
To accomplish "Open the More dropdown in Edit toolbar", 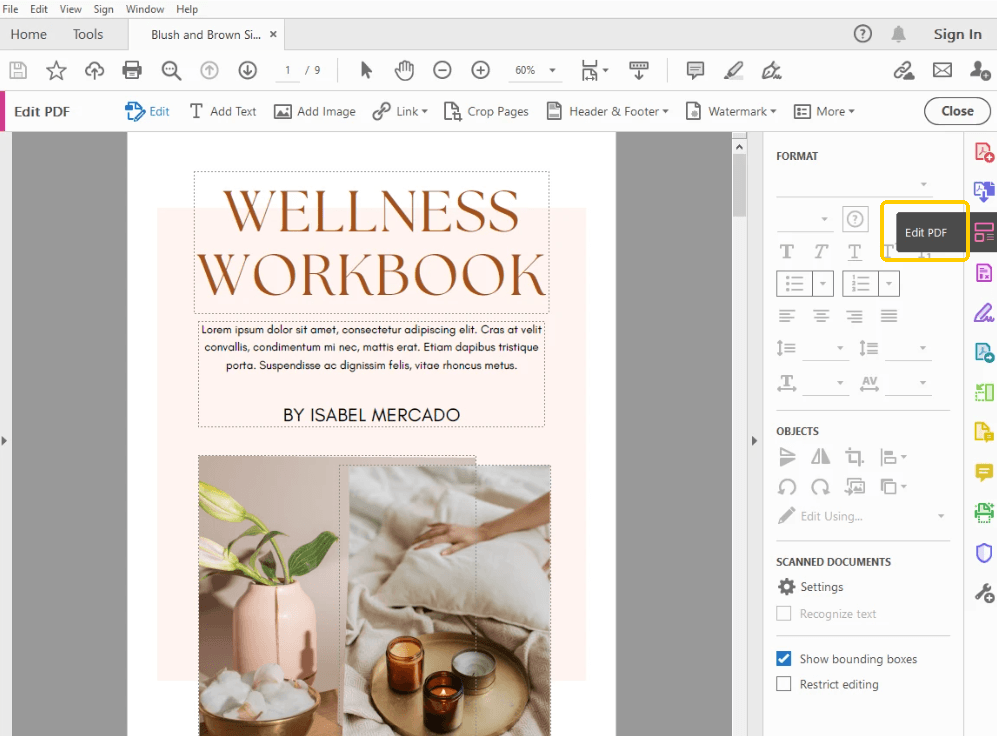I will (825, 111).
